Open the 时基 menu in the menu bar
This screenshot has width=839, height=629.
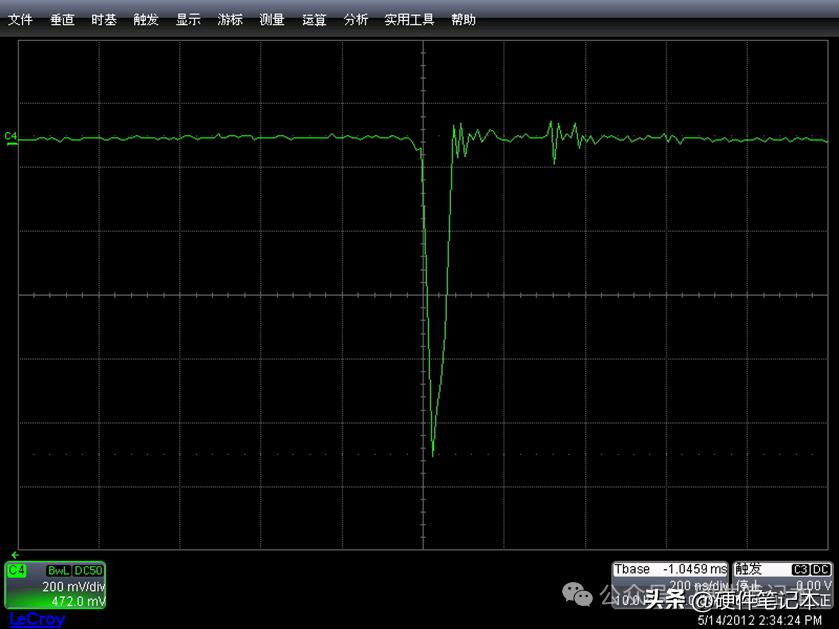[x=103, y=18]
